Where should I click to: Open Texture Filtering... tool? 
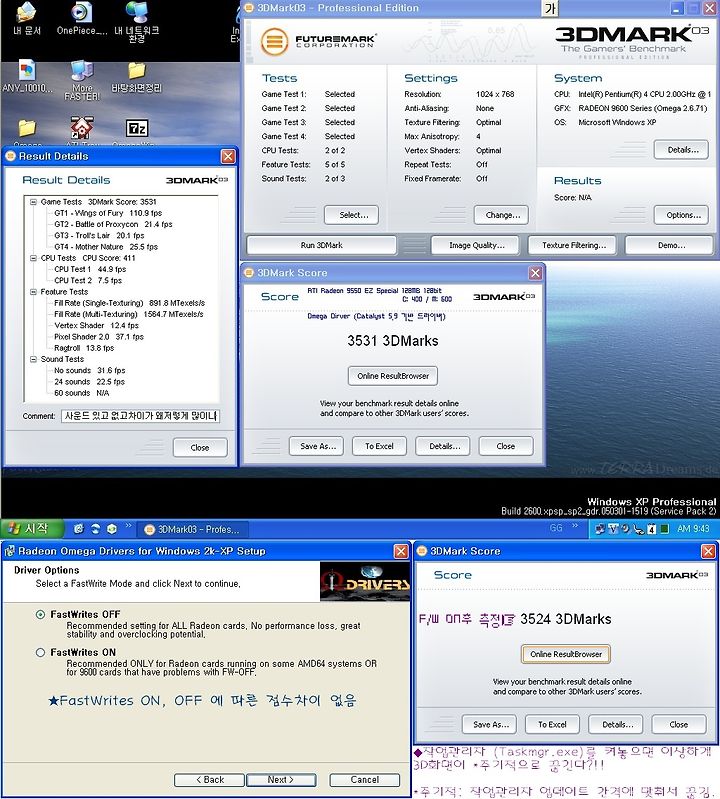point(572,245)
